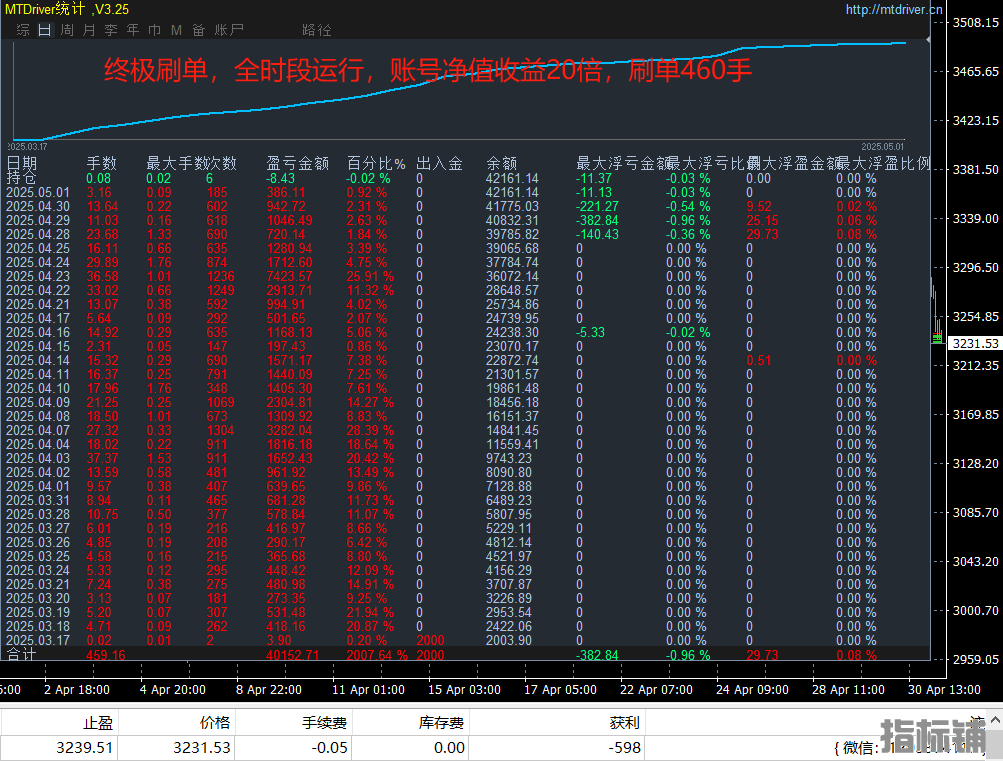Click the 合计 totals row label
Viewport: 1003px width, 761px height.
pos(22,654)
